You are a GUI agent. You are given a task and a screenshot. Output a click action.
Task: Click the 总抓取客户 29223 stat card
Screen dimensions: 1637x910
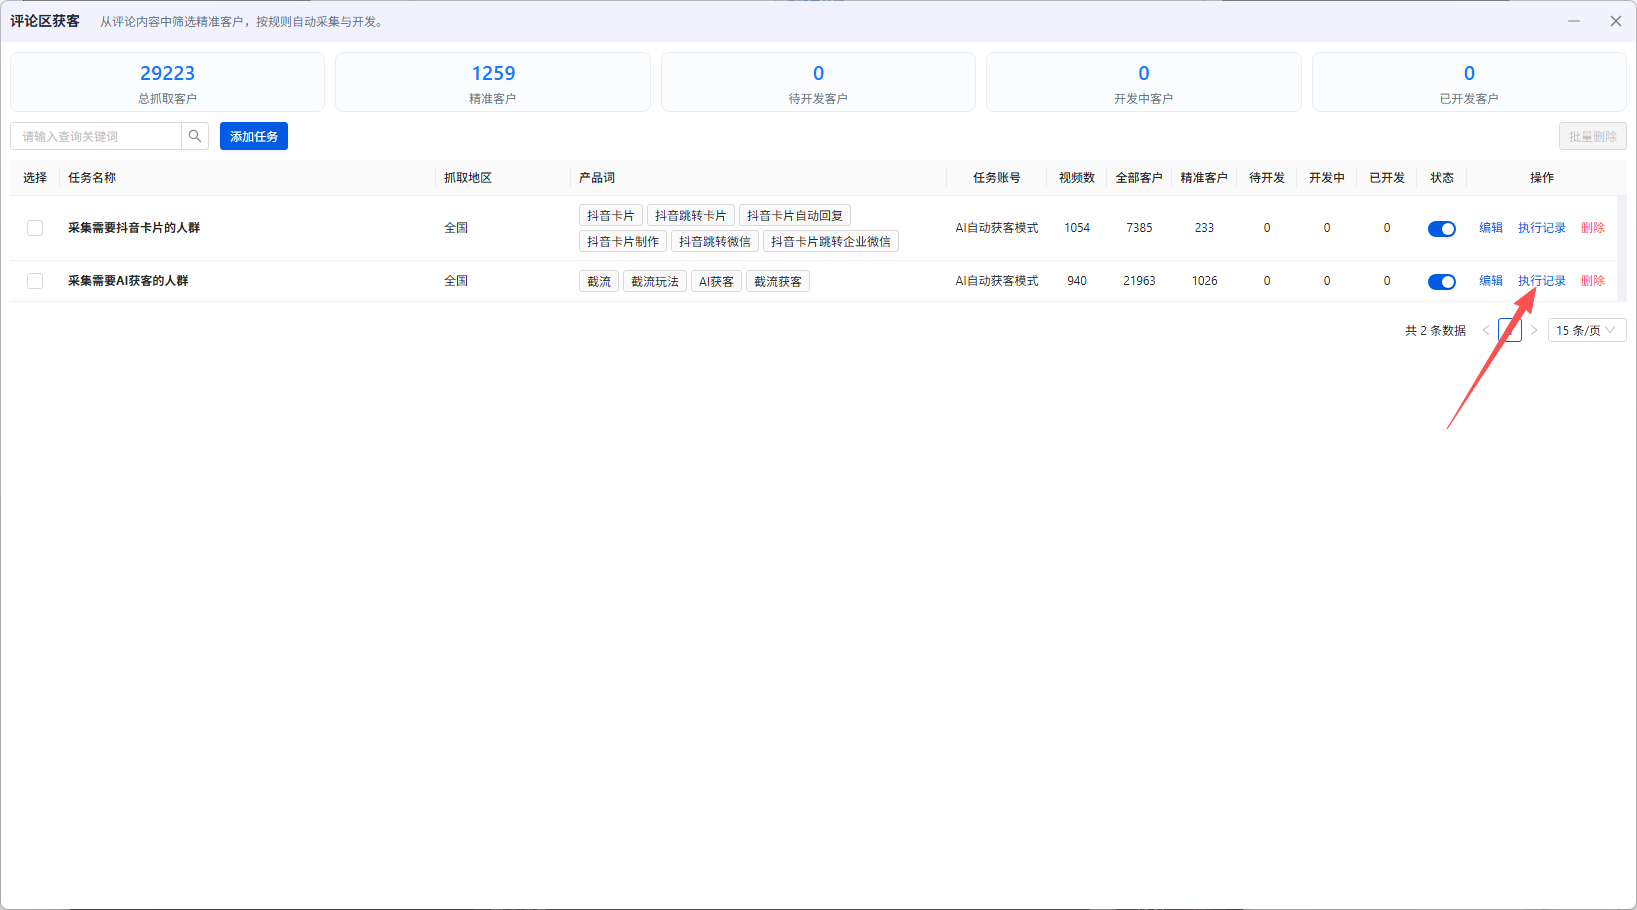pyautogui.click(x=168, y=82)
